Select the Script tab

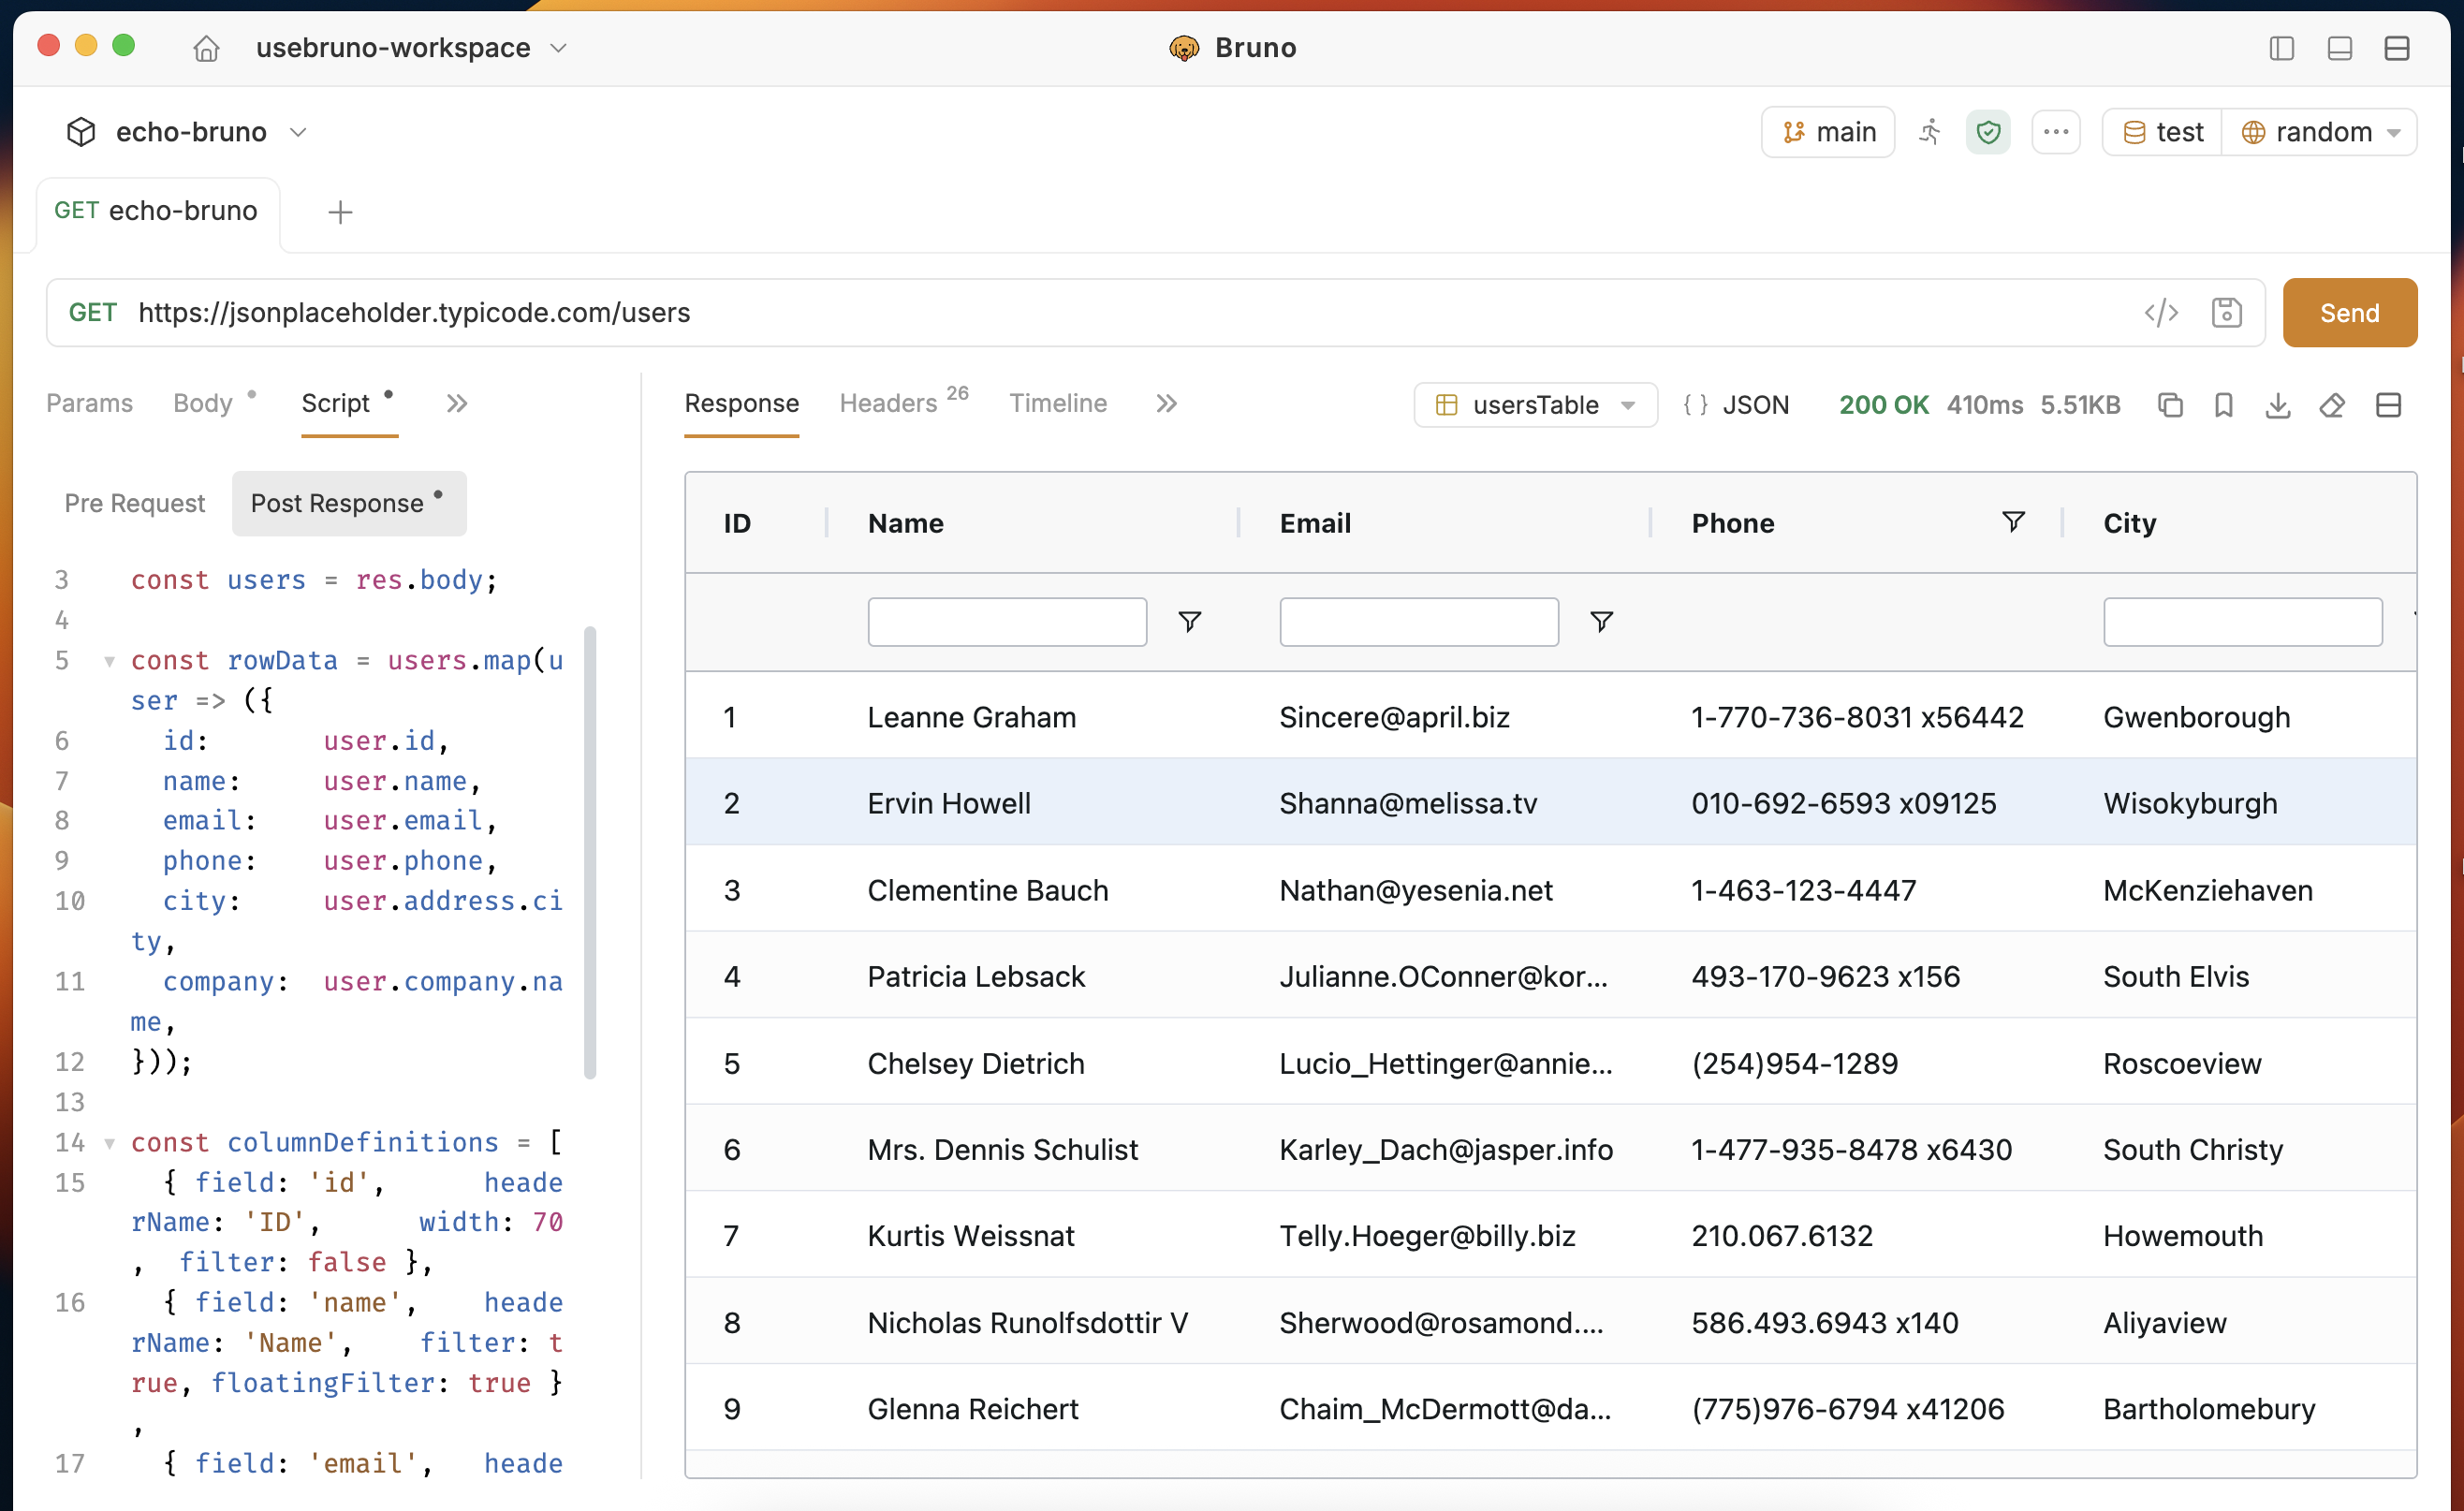[x=336, y=404]
